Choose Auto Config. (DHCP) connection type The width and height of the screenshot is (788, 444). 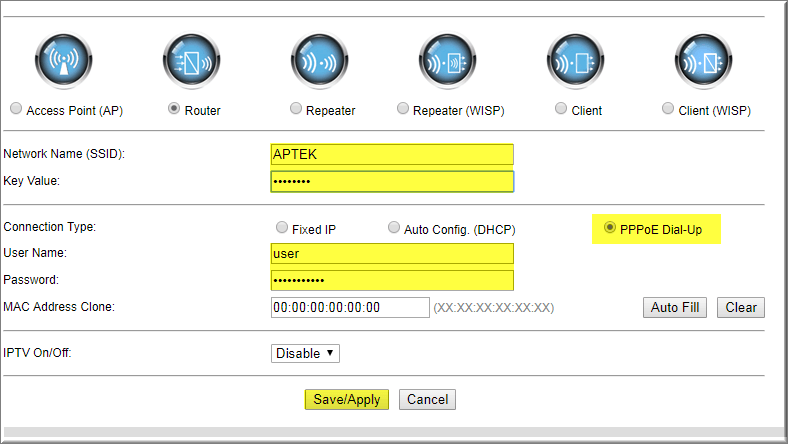coord(394,228)
